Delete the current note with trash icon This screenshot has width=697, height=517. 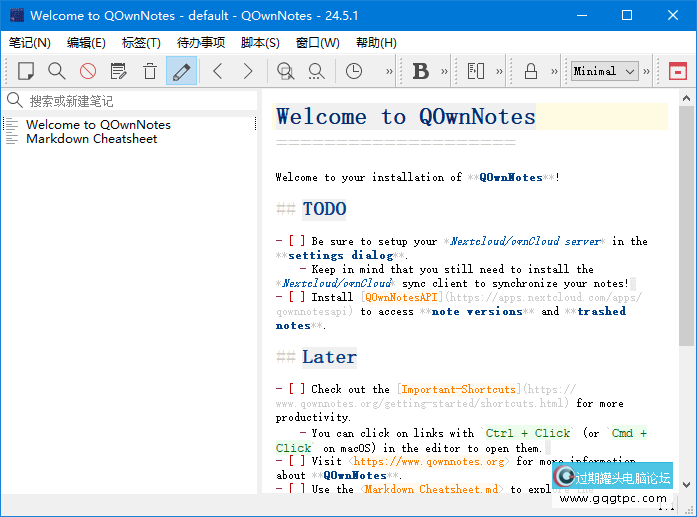pyautogui.click(x=150, y=71)
